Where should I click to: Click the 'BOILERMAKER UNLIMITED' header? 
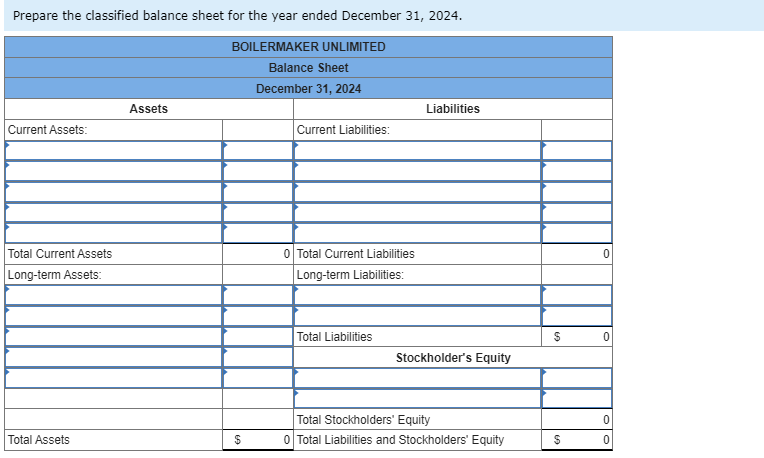[x=308, y=47]
